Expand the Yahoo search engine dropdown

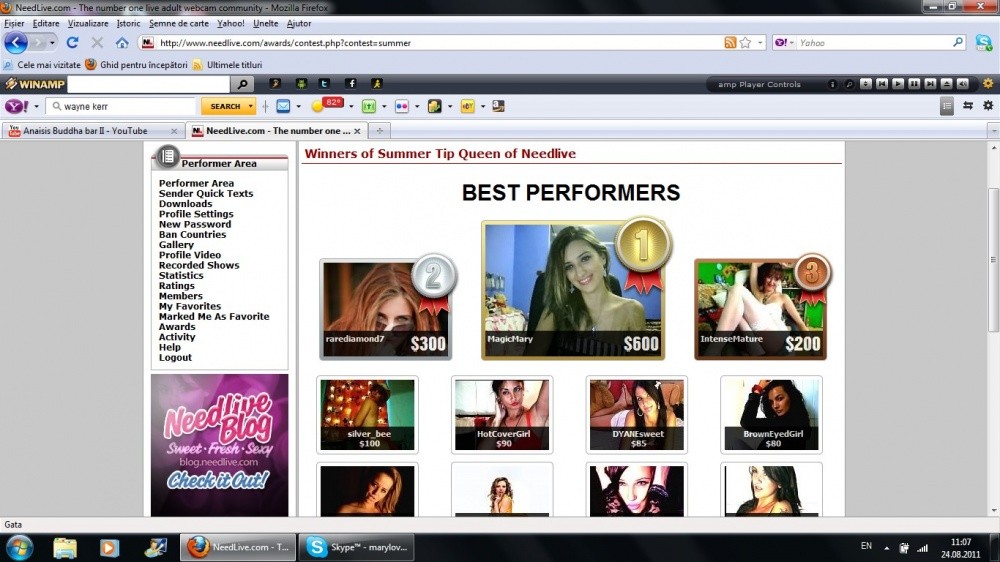784,43
